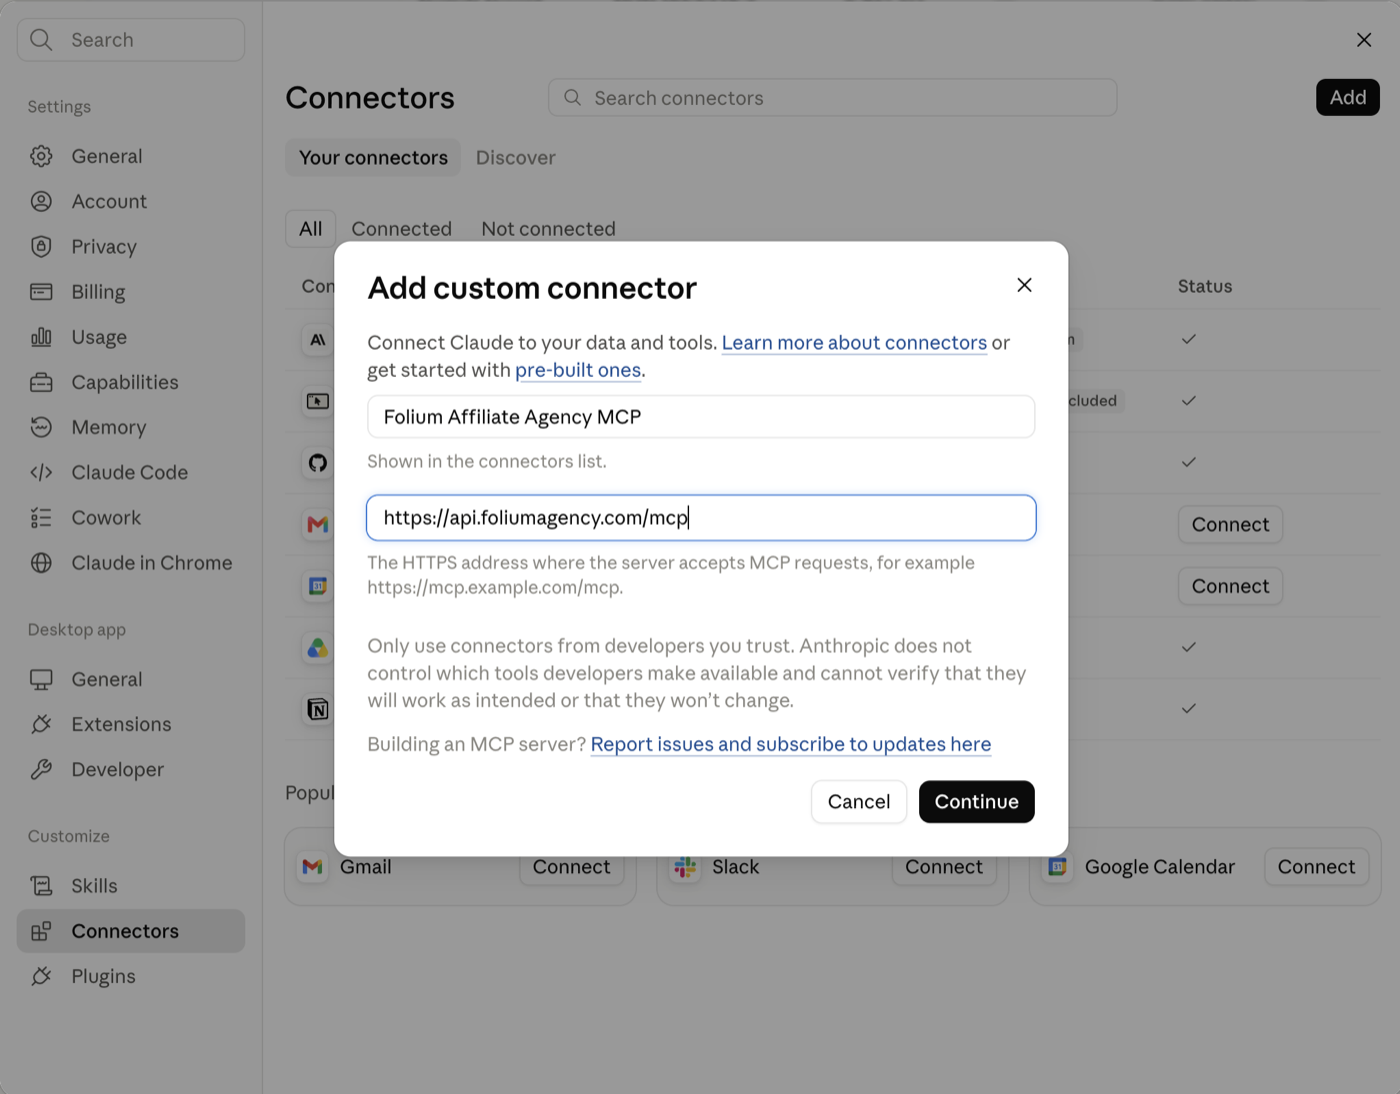The width and height of the screenshot is (1400, 1094).
Task: Click the black Add button
Action: click(x=1347, y=97)
